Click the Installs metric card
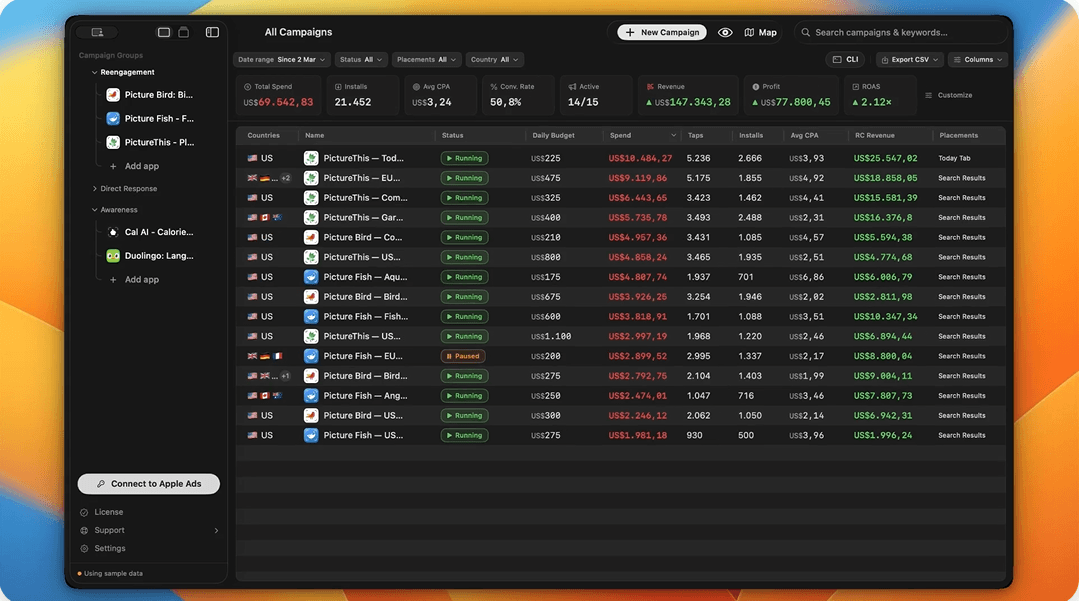 point(364,95)
